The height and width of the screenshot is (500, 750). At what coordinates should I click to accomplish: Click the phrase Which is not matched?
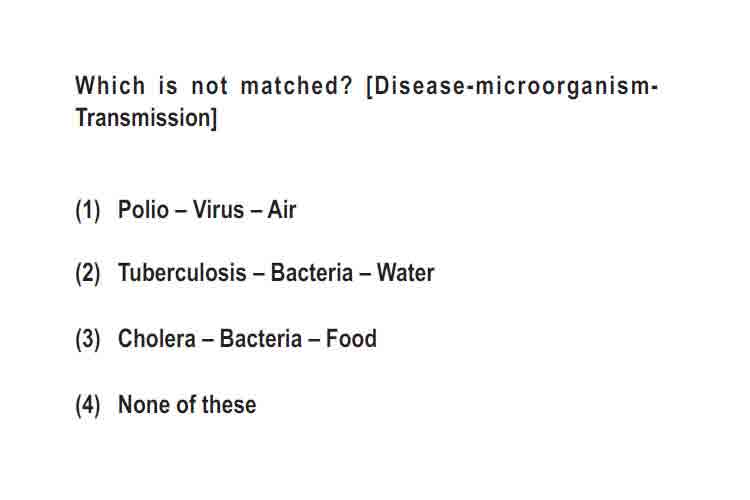coord(214,86)
